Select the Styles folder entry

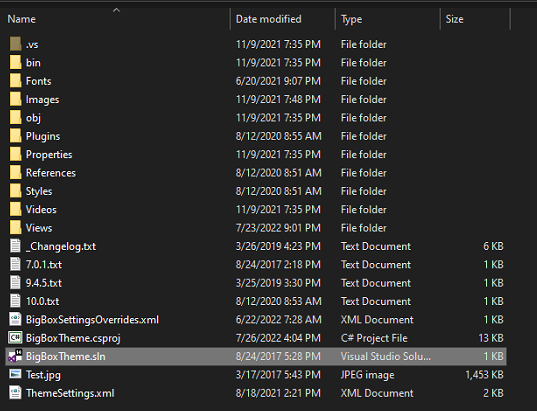pyautogui.click(x=39, y=191)
